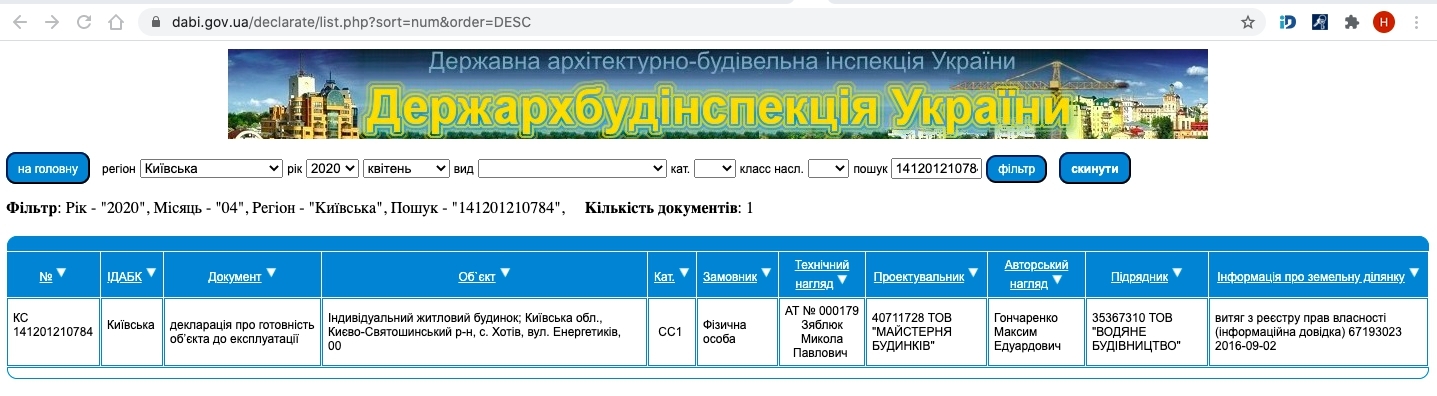1437x396 pixels.
Task: Sort arrow next to Документ column
Action: point(271,272)
